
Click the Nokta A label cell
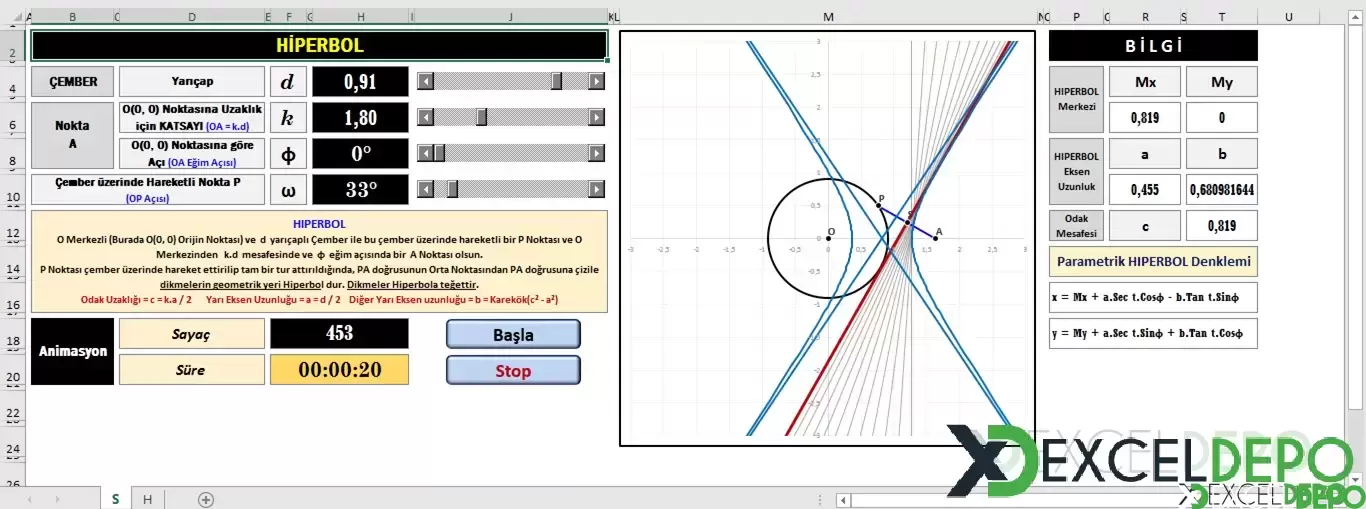(72, 135)
